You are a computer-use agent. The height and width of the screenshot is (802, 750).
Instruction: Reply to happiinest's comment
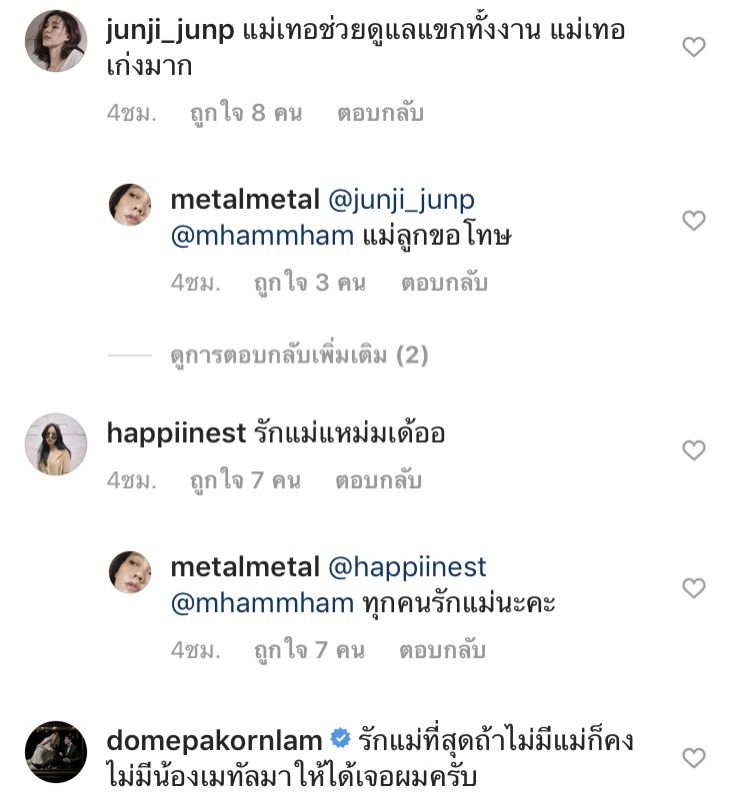(380, 481)
